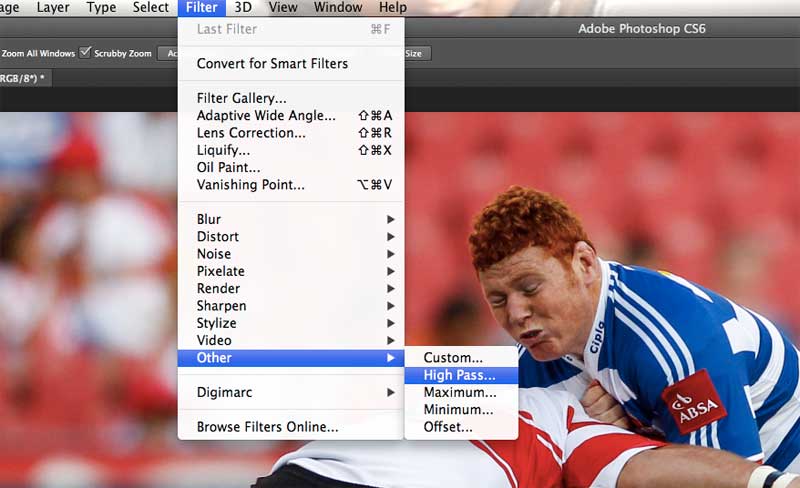The image size is (800, 488).
Task: Choose the Custom filter
Action: (x=461, y=358)
